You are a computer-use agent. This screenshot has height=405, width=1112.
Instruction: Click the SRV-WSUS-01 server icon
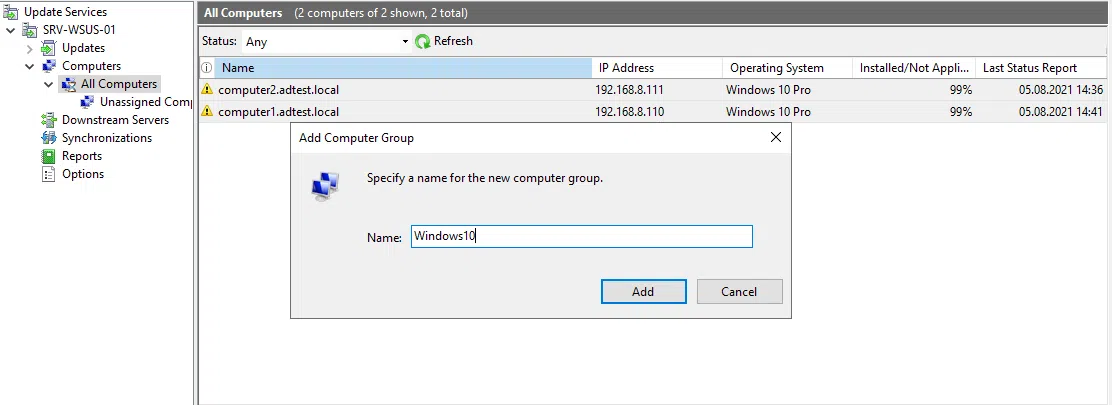pos(31,30)
